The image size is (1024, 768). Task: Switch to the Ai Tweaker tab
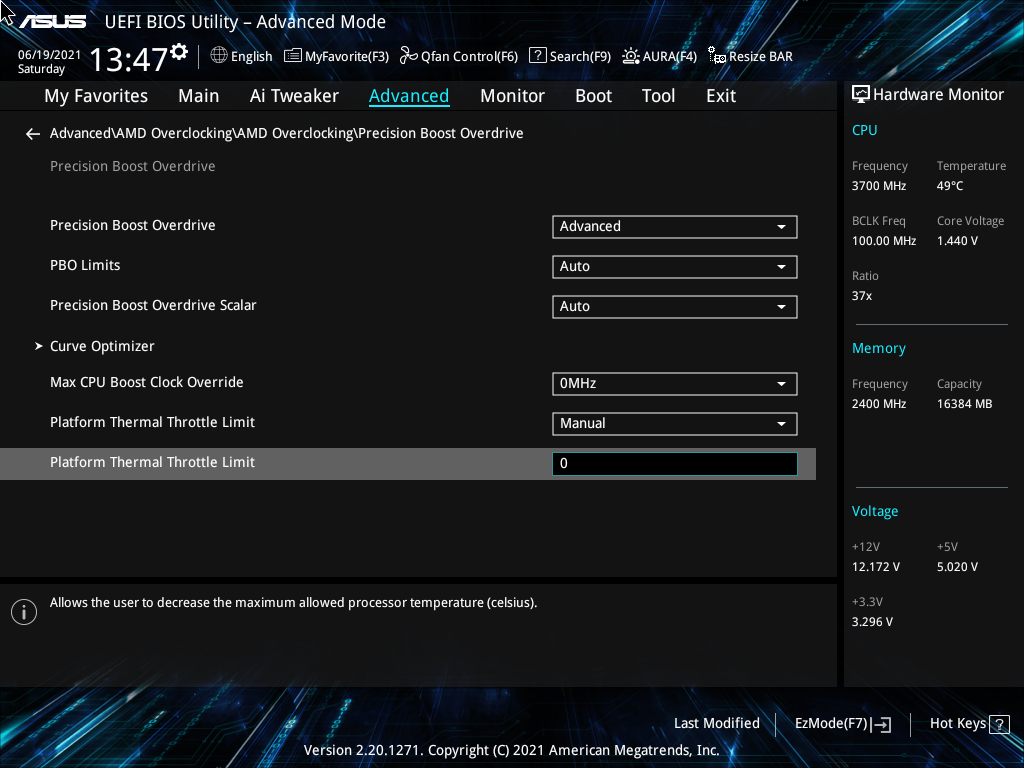(294, 95)
